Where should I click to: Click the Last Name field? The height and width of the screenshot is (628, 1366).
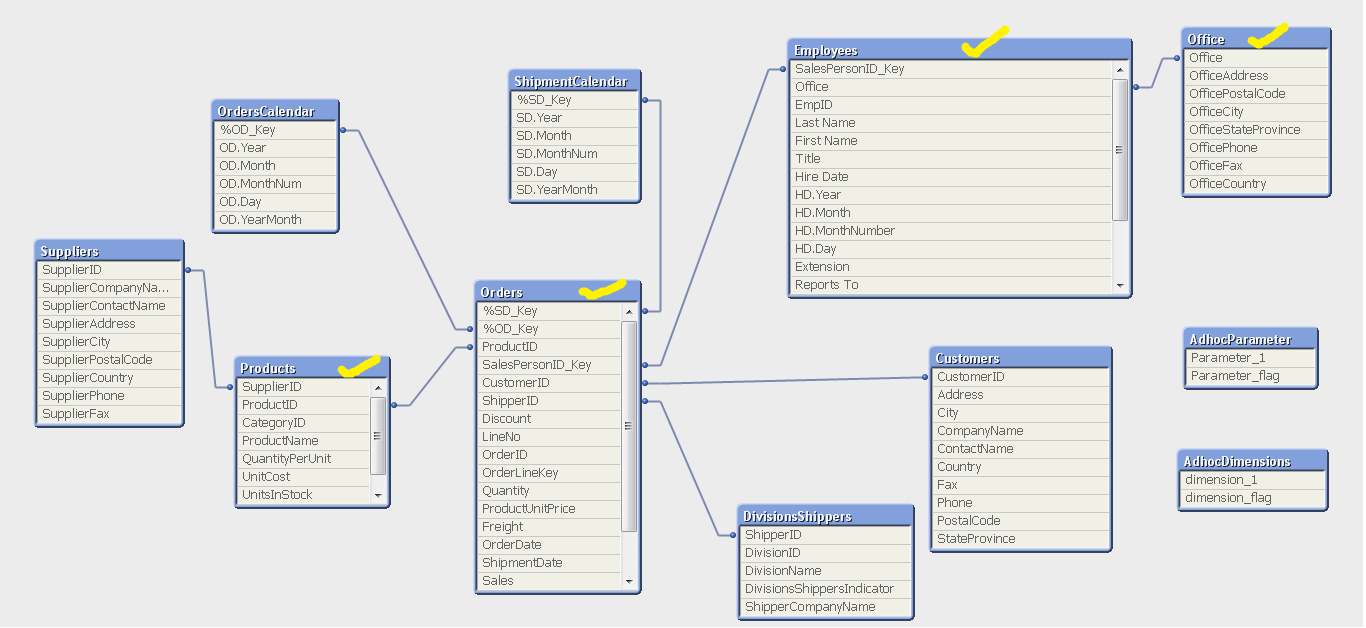[951, 122]
